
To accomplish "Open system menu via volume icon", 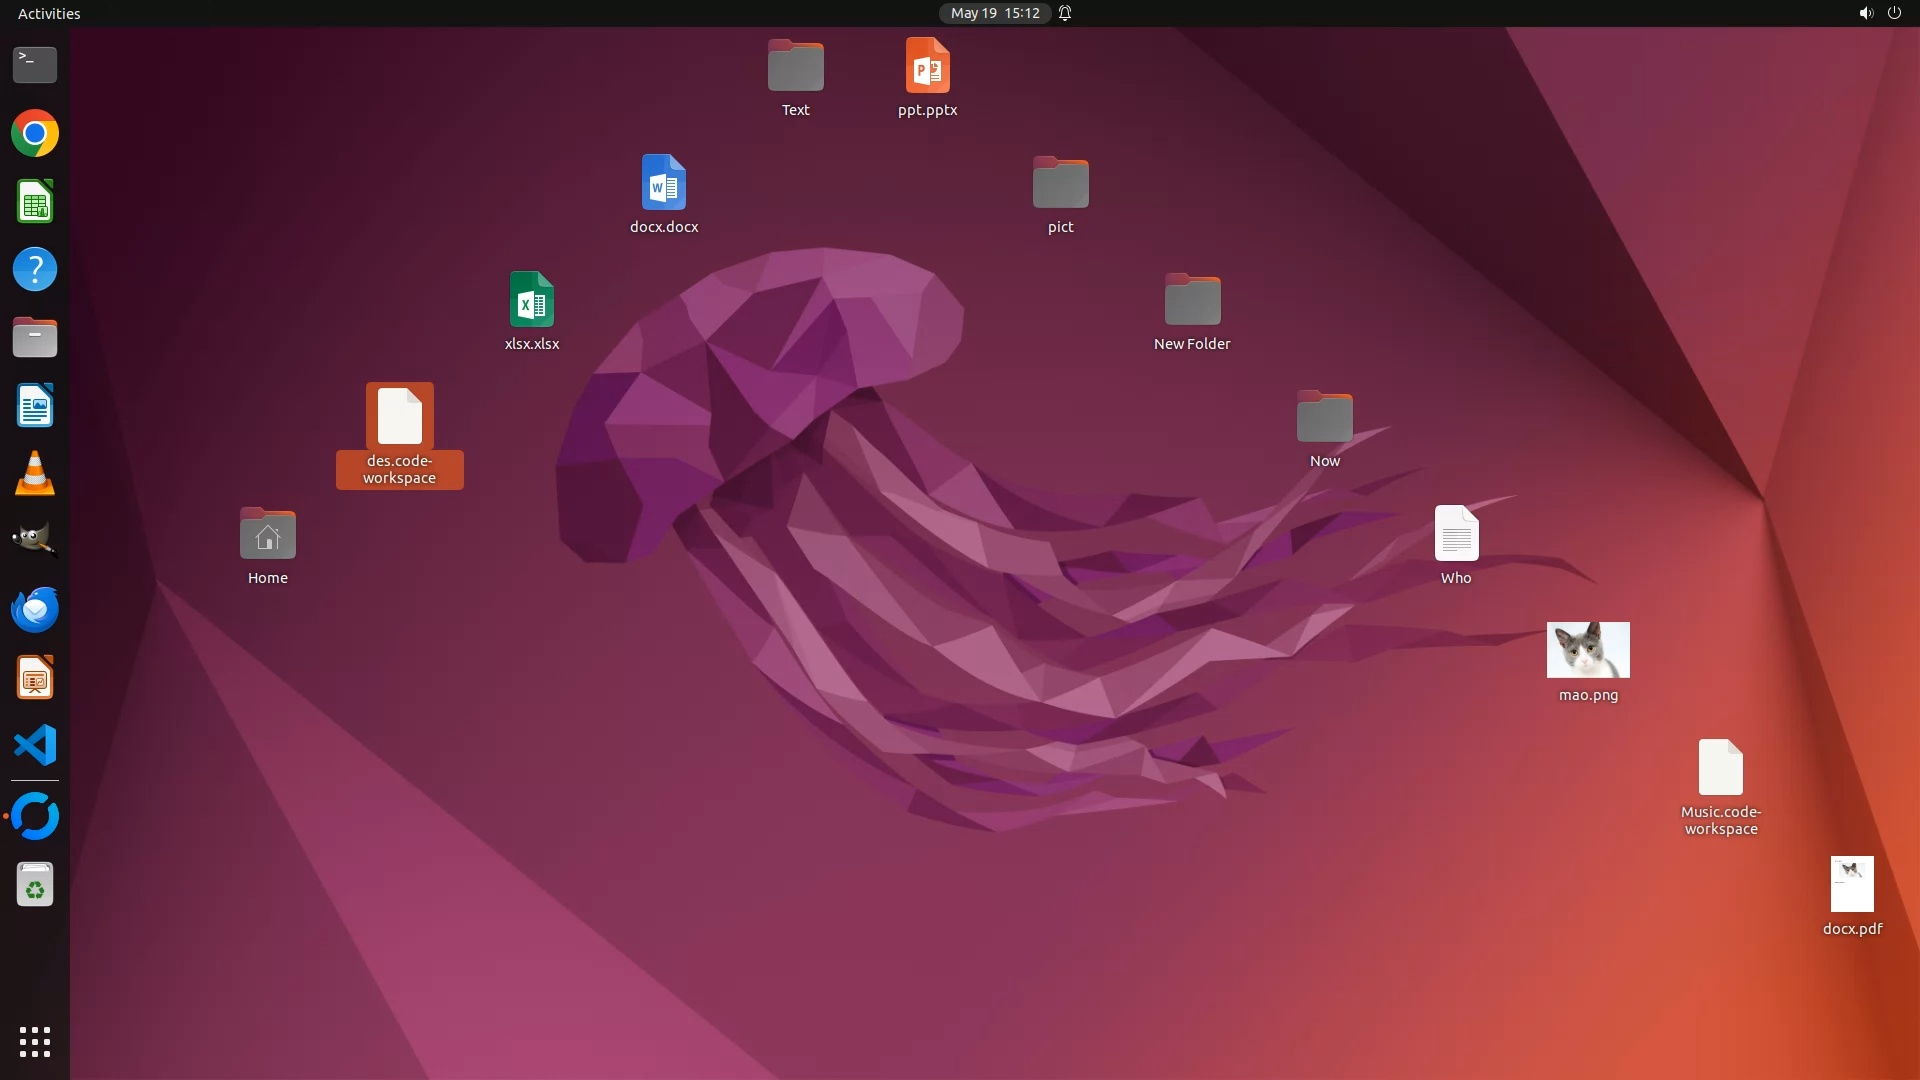I will [1865, 13].
